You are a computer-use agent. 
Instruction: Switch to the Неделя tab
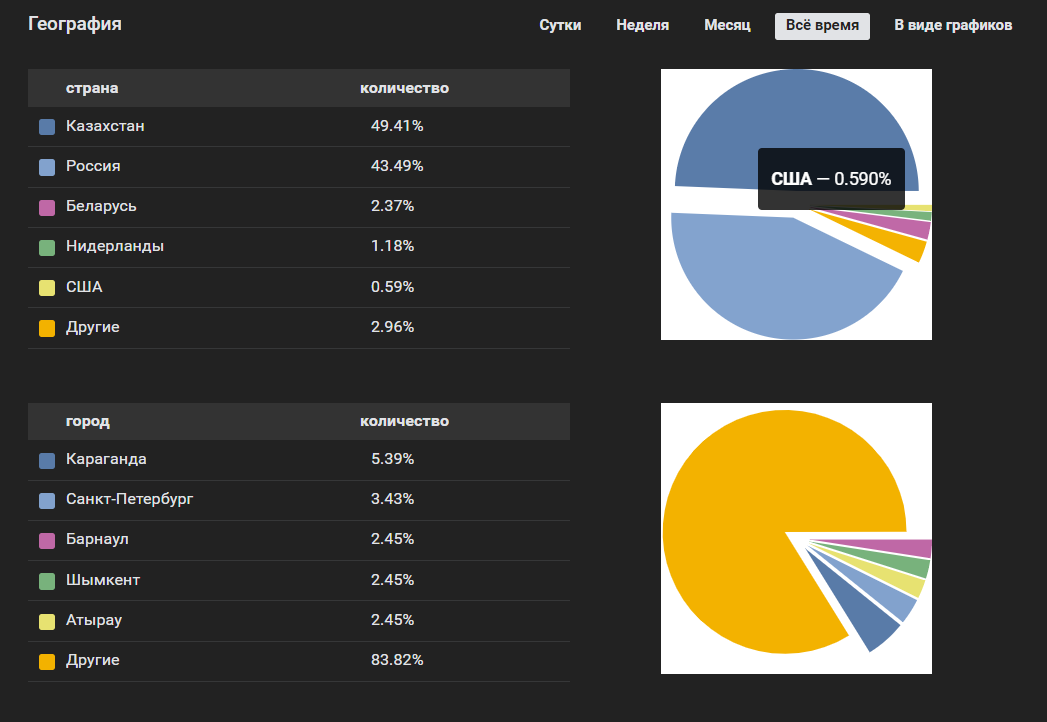642,25
